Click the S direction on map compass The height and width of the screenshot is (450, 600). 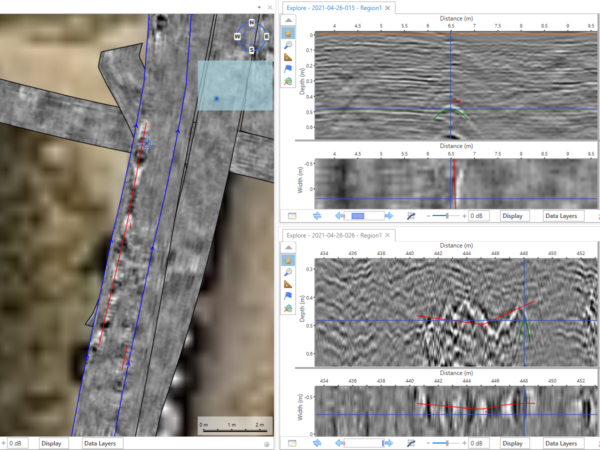coord(251,50)
